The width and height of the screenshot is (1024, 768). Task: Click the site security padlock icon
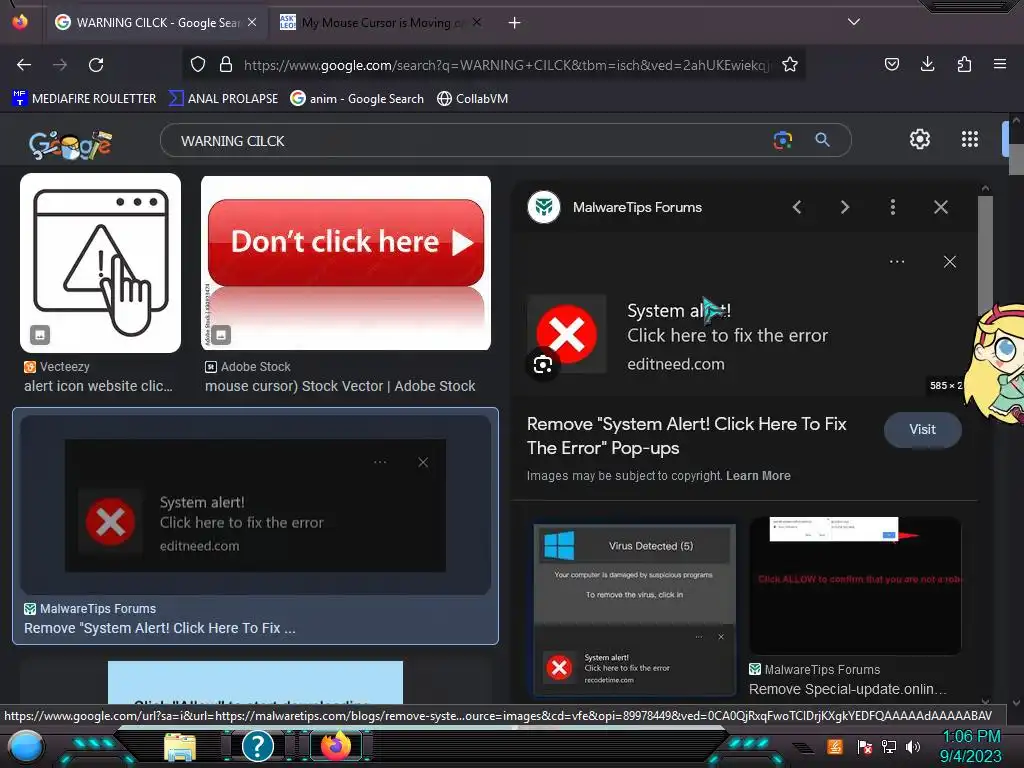coord(226,64)
